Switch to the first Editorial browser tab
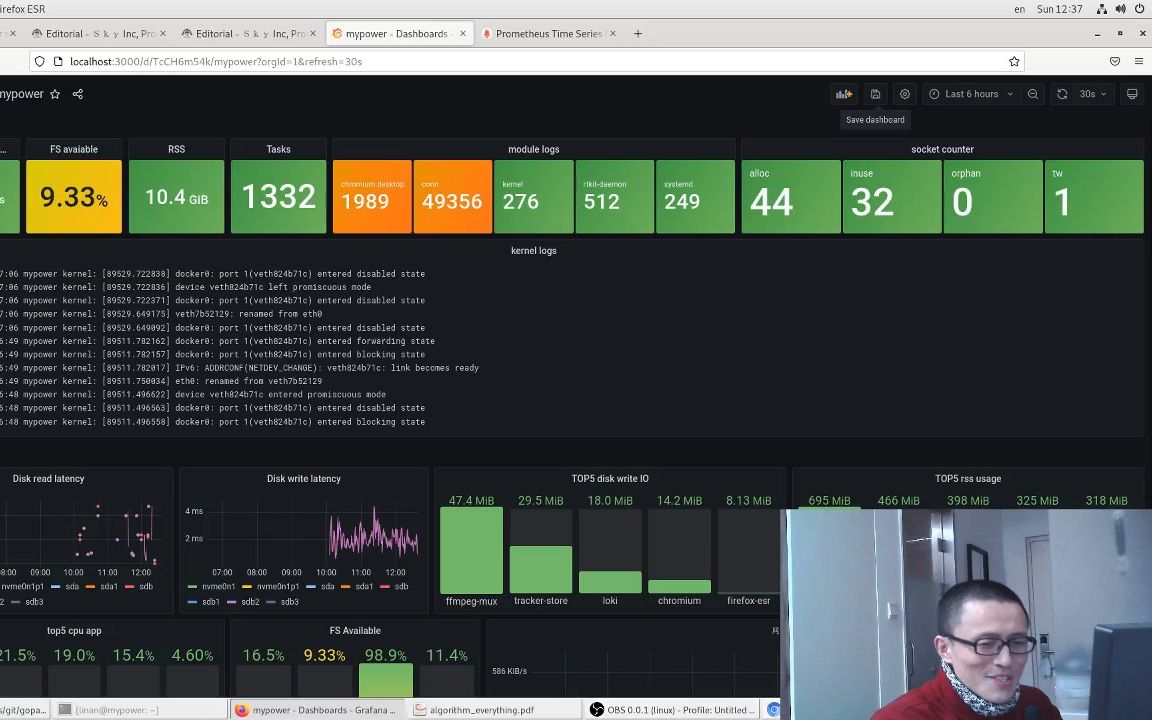 coord(100,33)
